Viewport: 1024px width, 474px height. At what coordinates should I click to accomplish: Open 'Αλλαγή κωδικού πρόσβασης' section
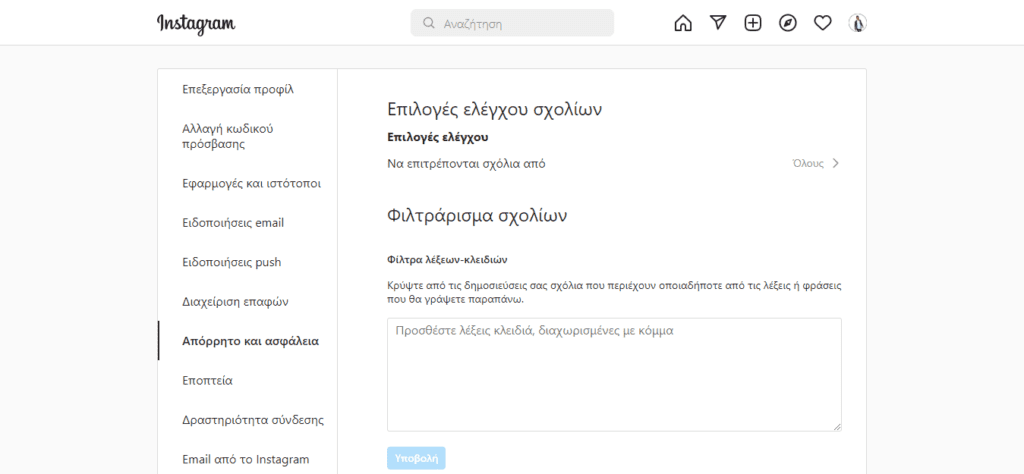click(228, 136)
